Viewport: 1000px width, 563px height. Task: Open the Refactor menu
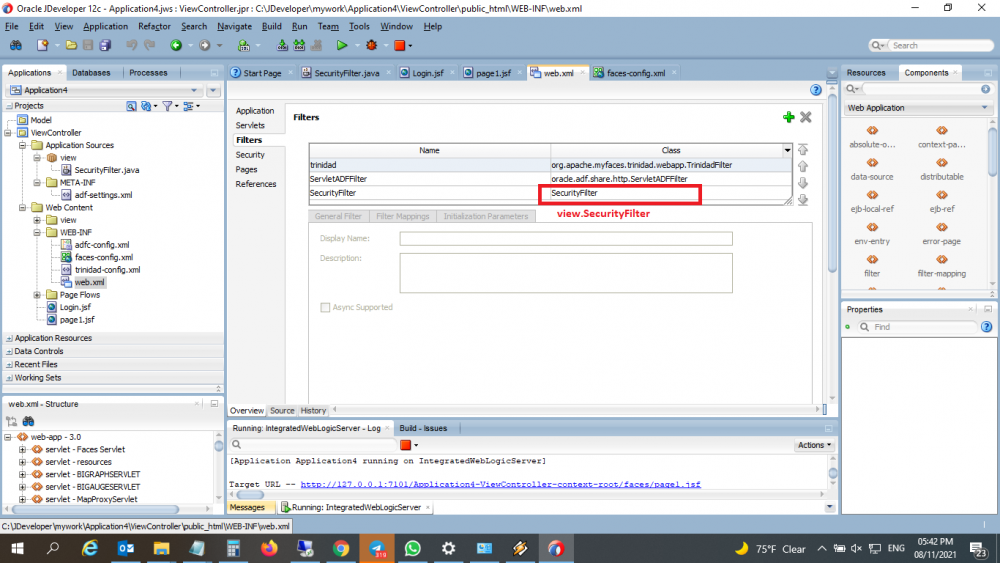pos(154,26)
